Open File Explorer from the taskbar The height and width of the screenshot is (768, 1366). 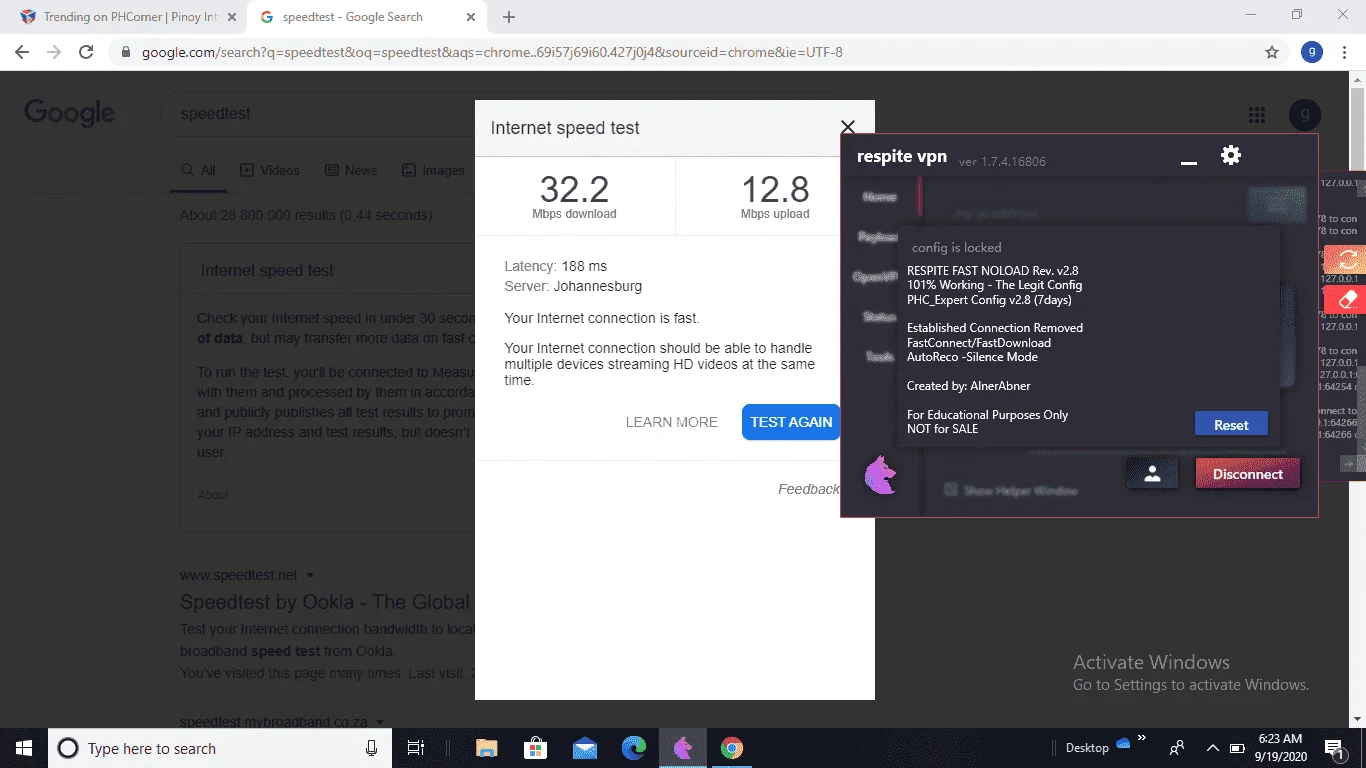click(487, 748)
